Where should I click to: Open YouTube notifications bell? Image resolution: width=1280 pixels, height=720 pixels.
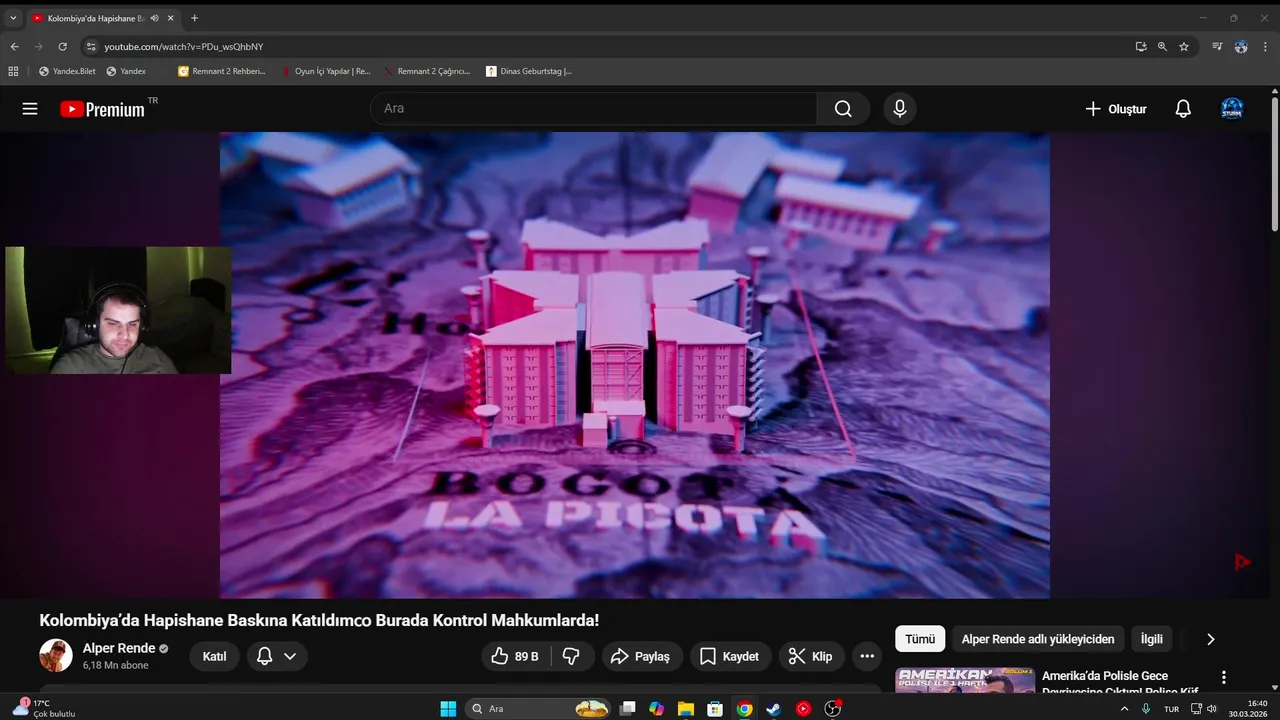[x=1183, y=109]
